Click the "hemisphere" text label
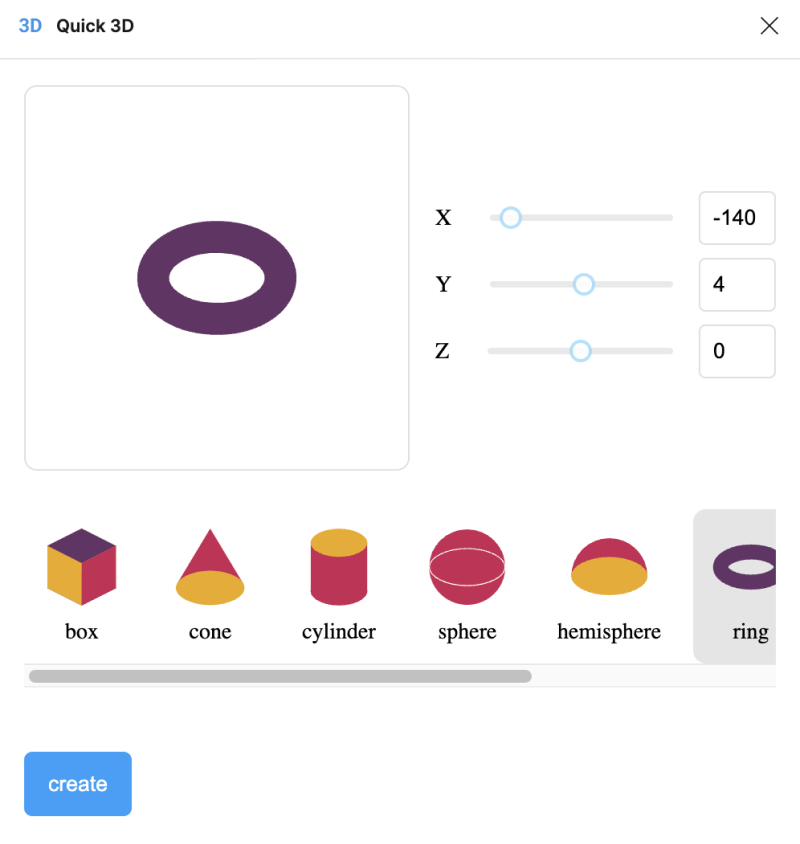 click(x=609, y=632)
